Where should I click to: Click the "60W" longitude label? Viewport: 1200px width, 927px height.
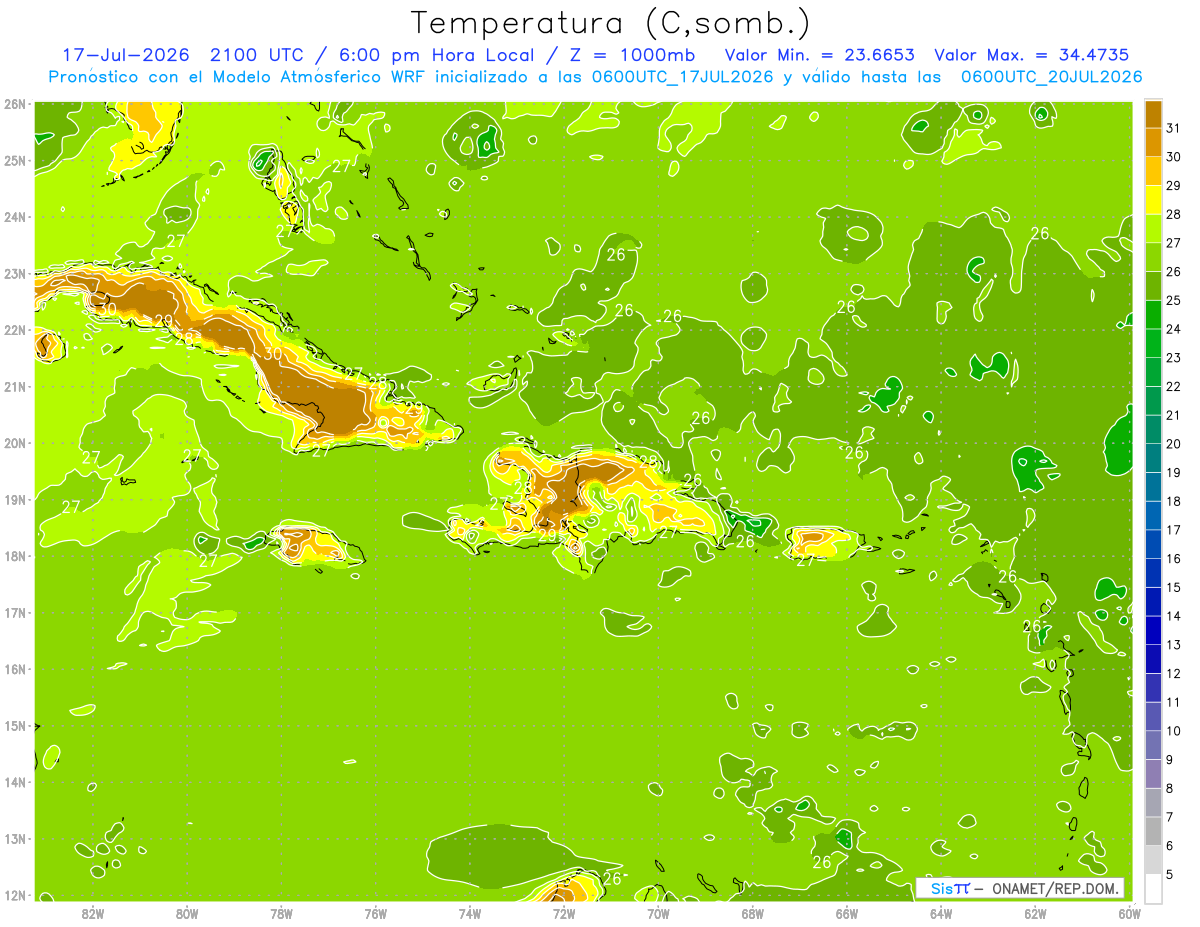coord(1130,912)
